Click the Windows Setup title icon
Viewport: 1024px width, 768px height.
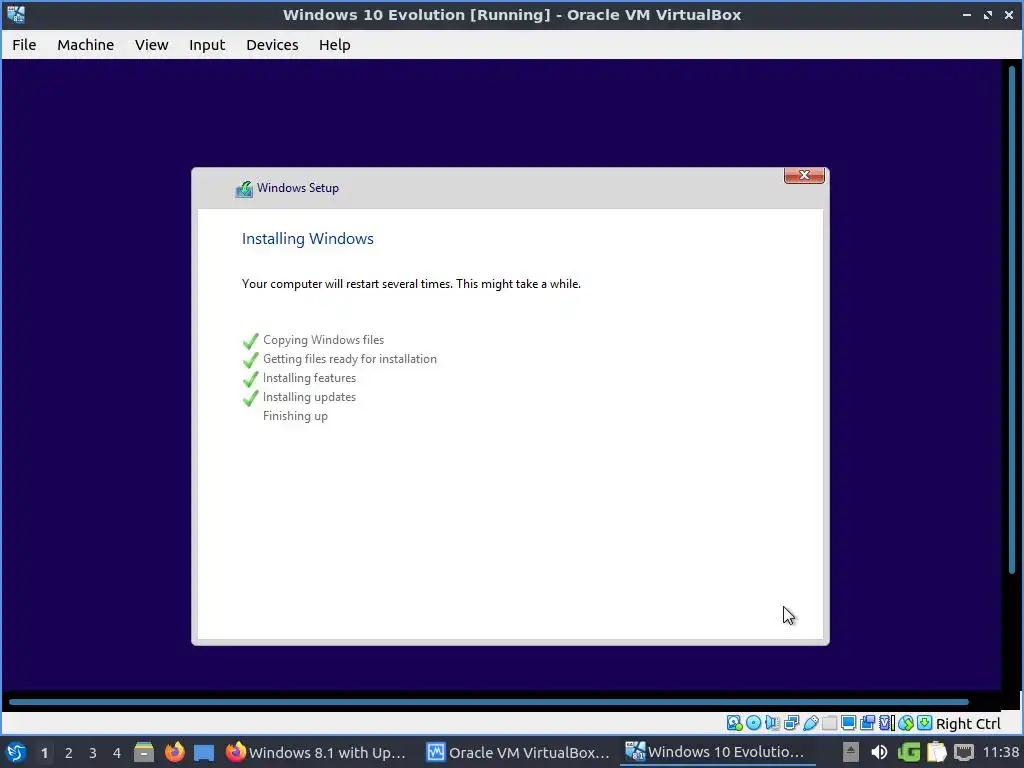(x=244, y=189)
